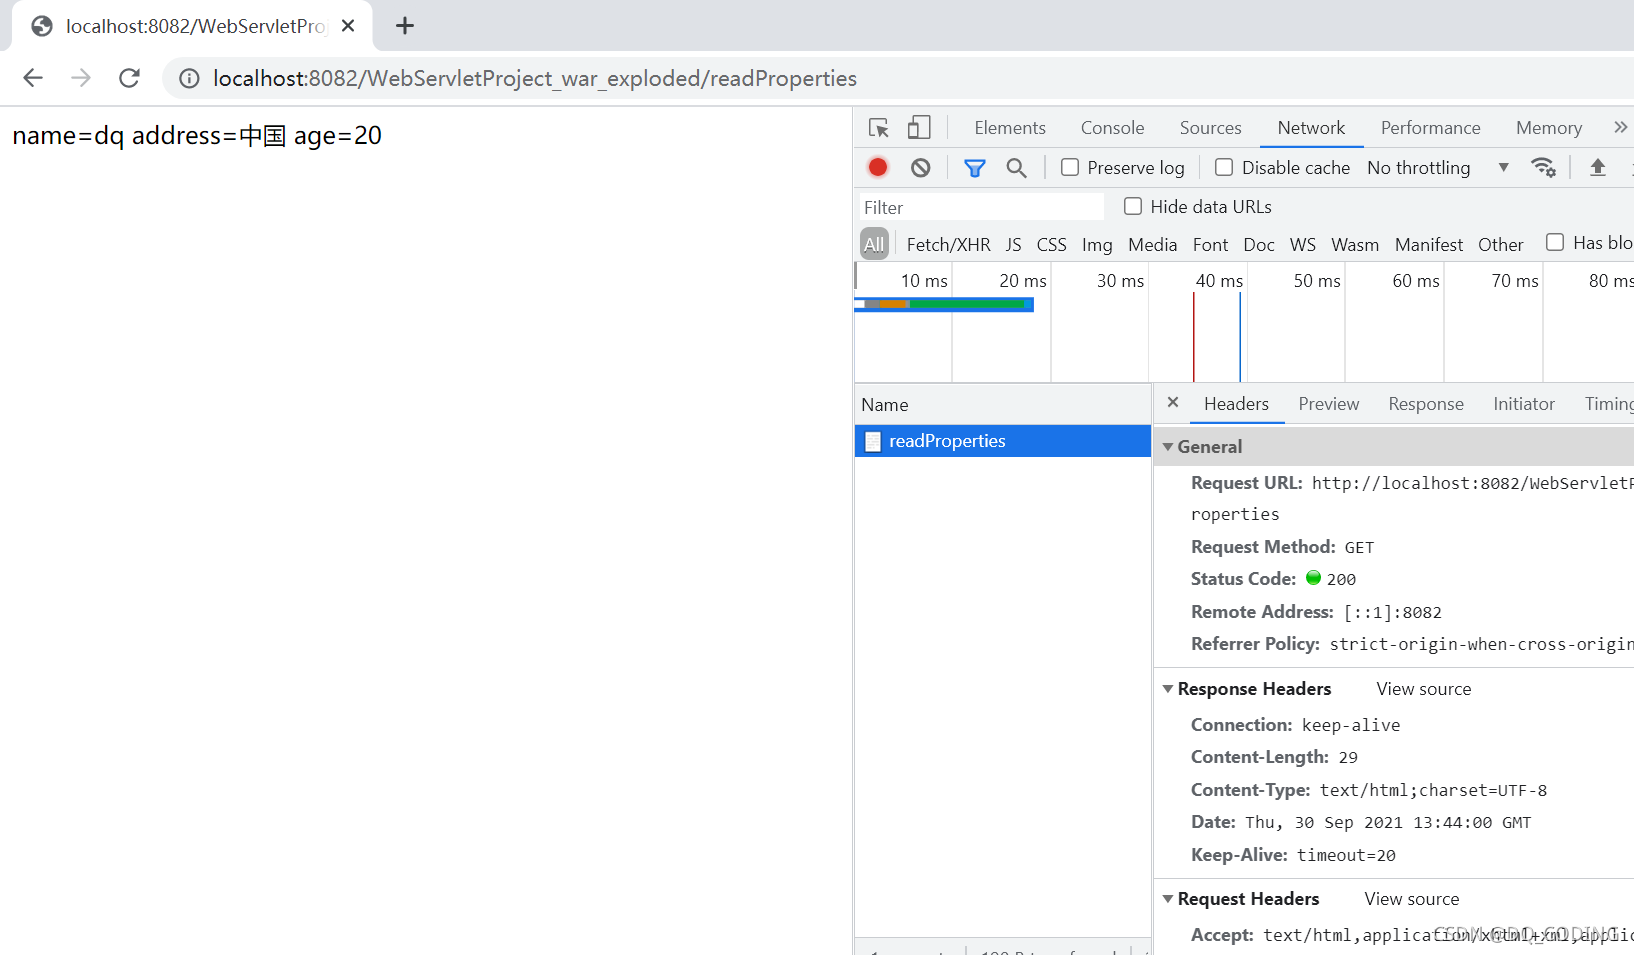View source of Response Headers

(x=1424, y=689)
